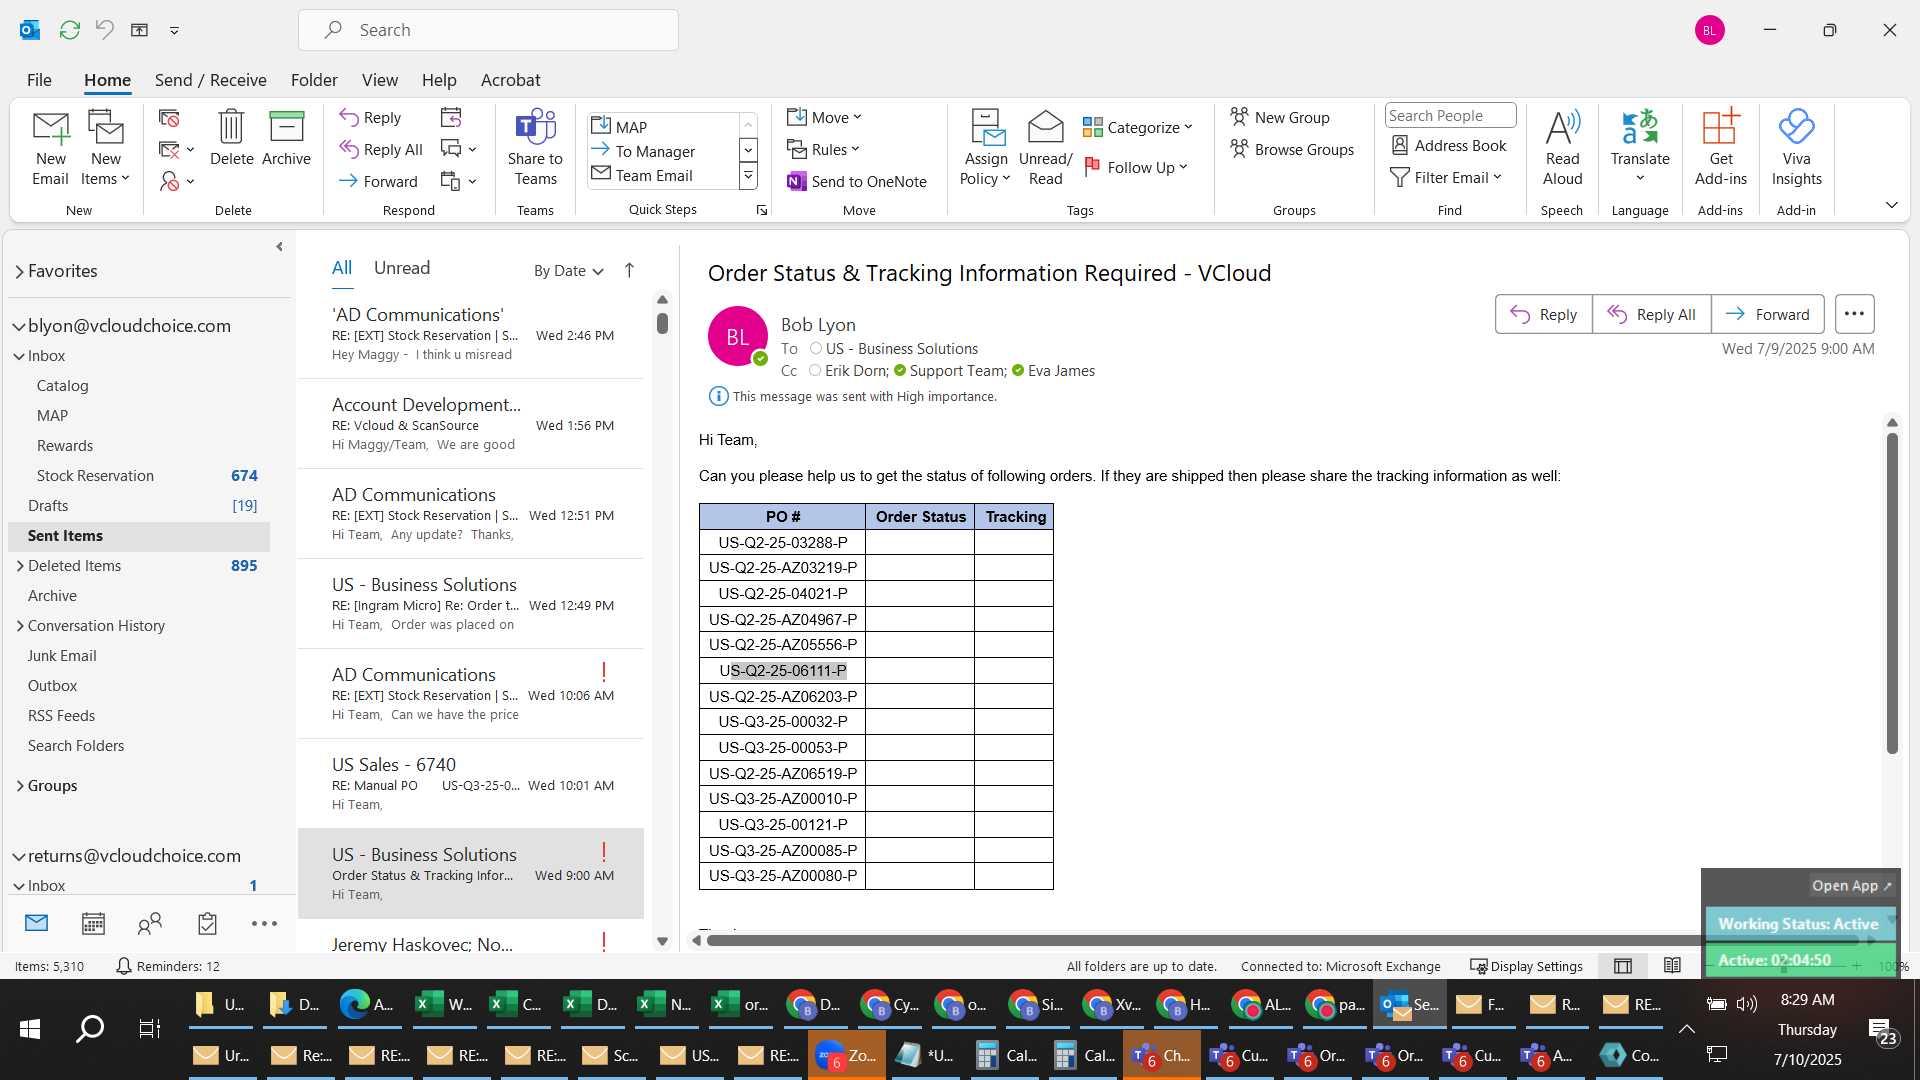Image resolution: width=1920 pixels, height=1080 pixels.
Task: Click the Send/Receive All Folders icon
Action: click(x=69, y=30)
